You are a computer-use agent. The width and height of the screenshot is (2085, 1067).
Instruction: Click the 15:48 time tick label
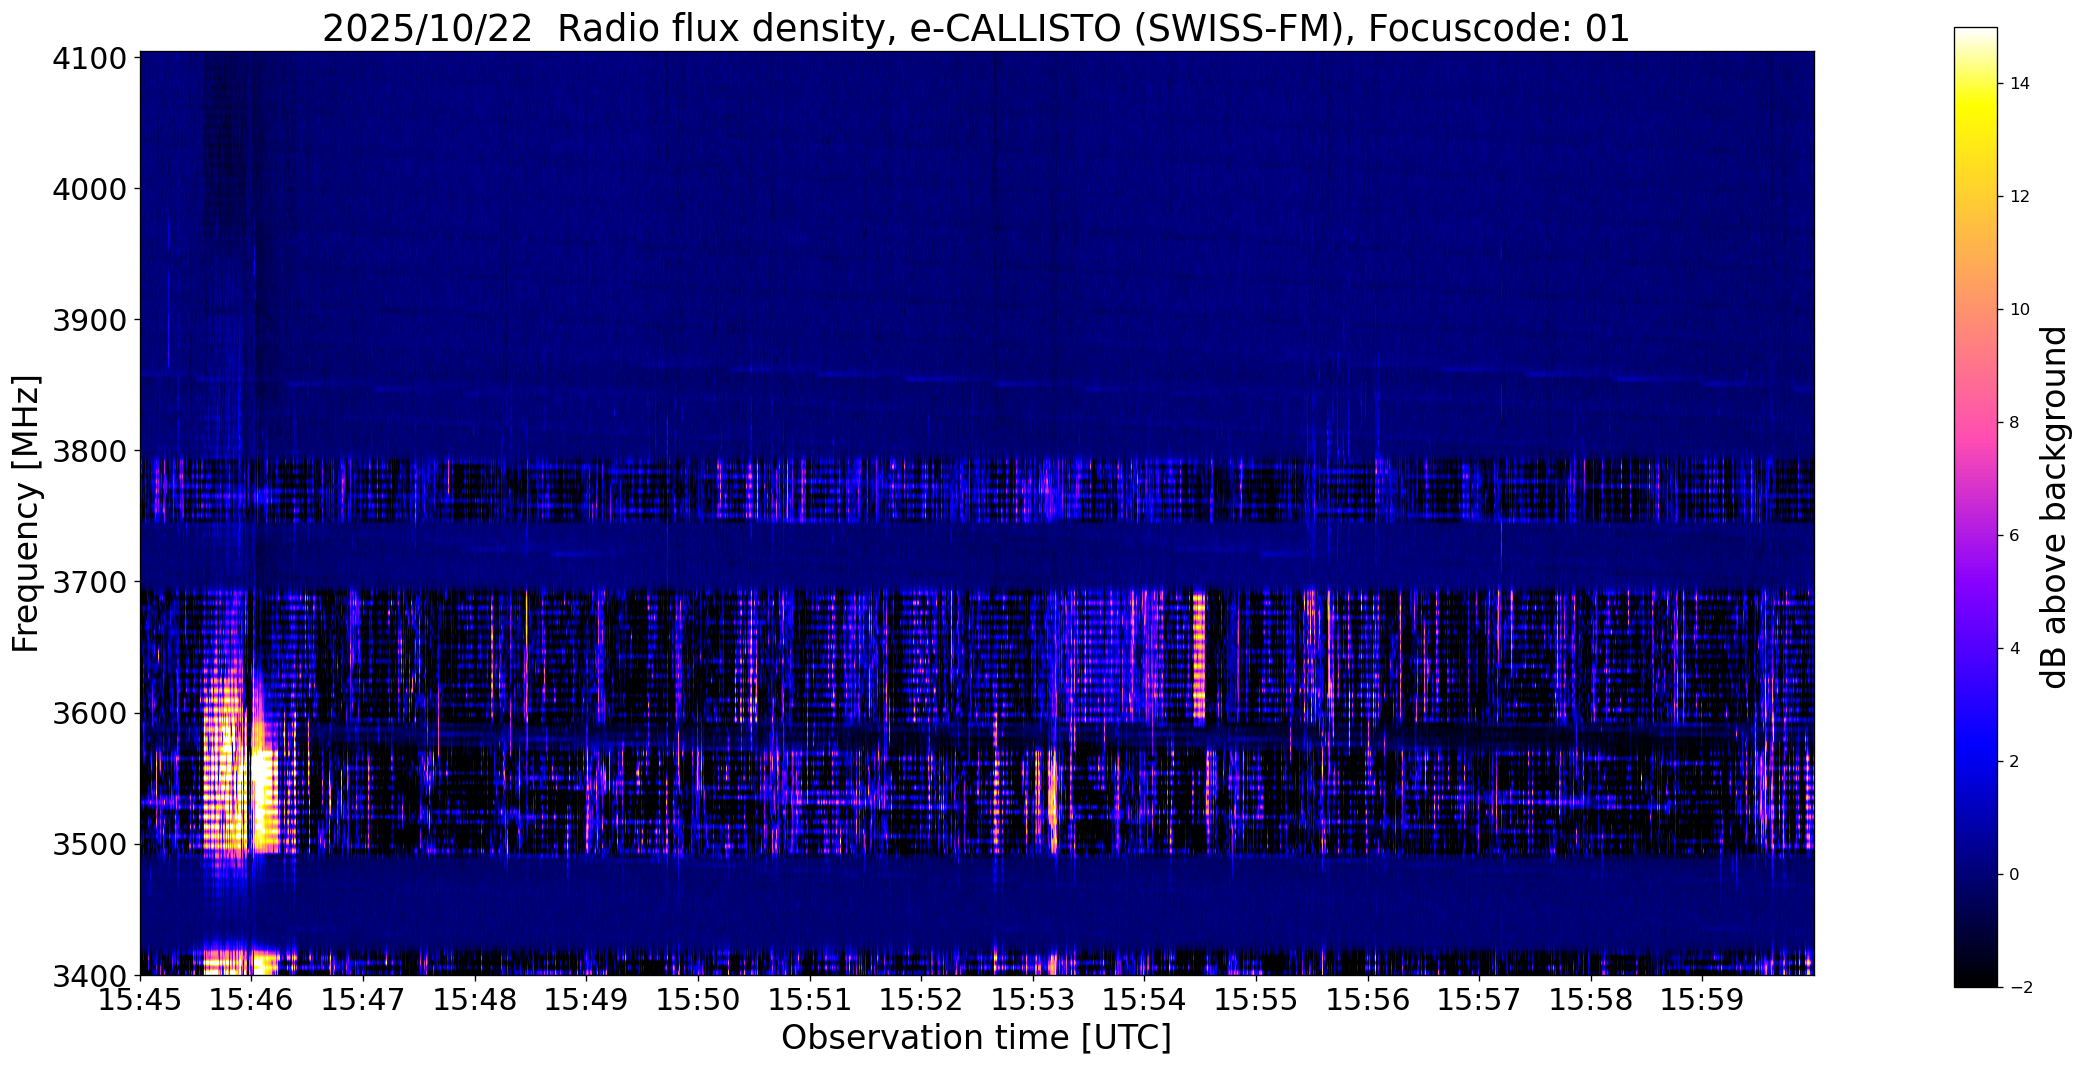coord(475,1000)
